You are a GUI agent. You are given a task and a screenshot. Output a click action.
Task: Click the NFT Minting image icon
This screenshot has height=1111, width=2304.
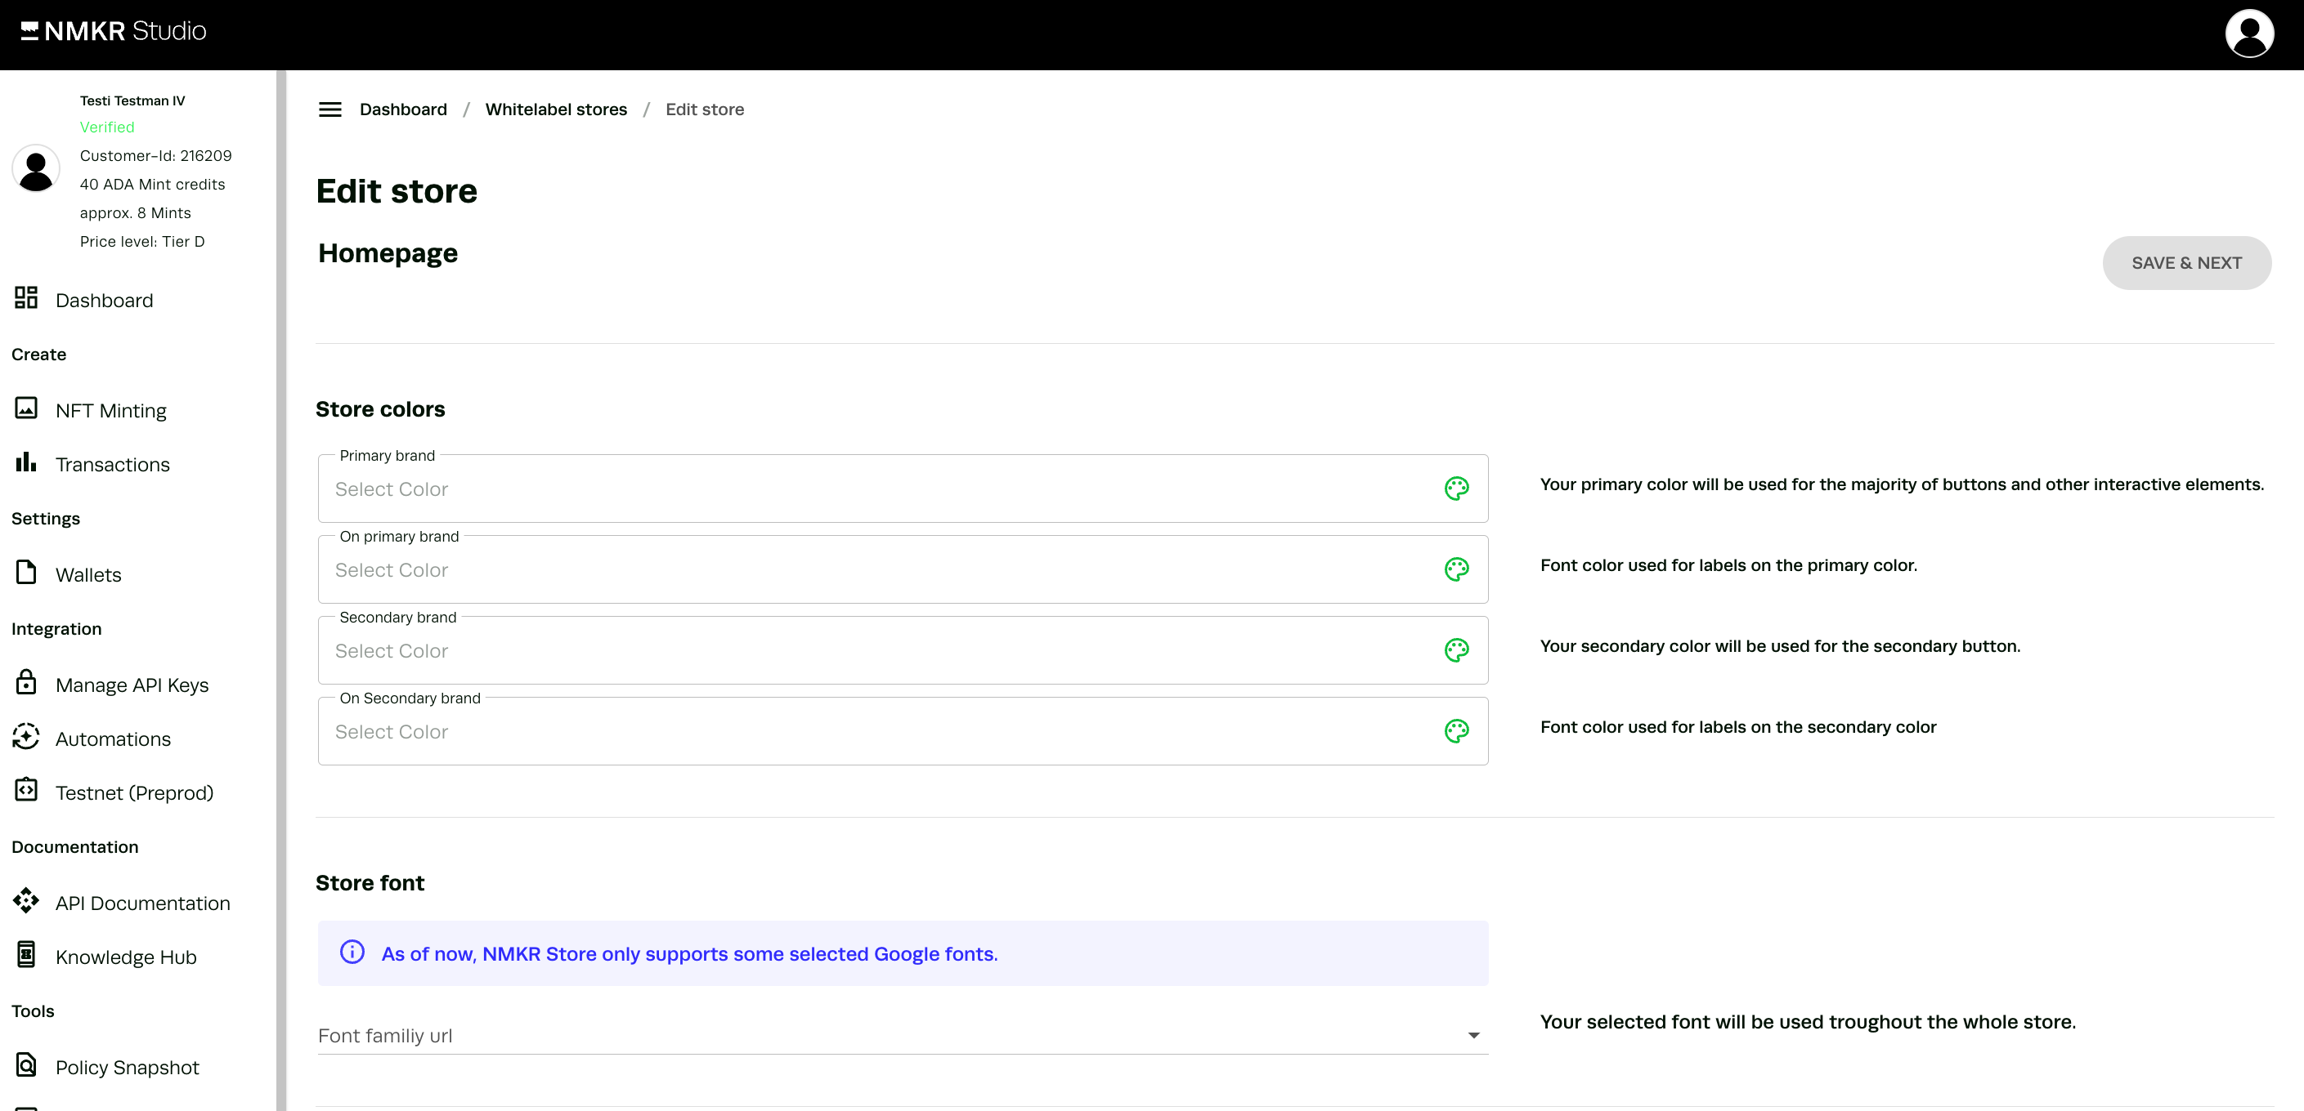pos(26,409)
